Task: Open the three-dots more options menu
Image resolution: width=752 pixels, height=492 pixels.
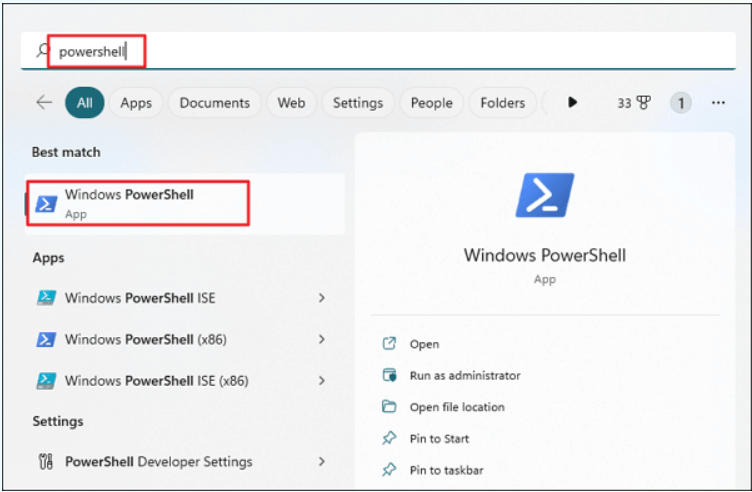Action: click(x=718, y=103)
